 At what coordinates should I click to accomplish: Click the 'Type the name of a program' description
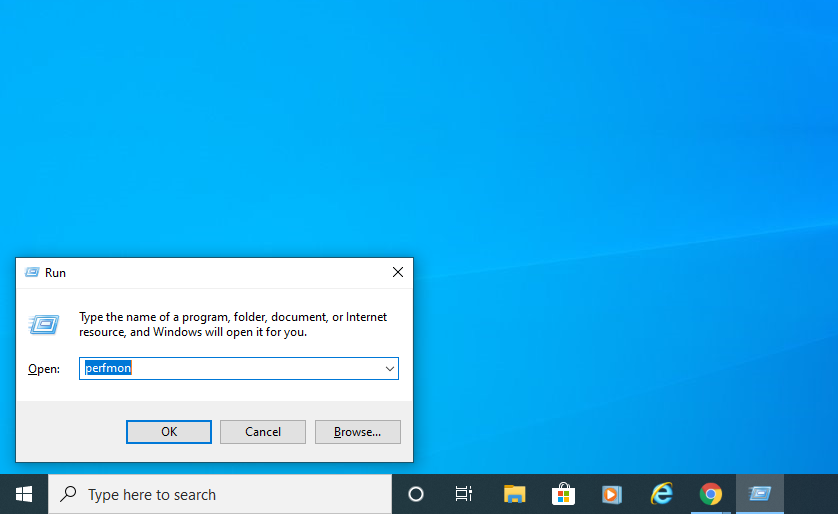click(x=233, y=324)
